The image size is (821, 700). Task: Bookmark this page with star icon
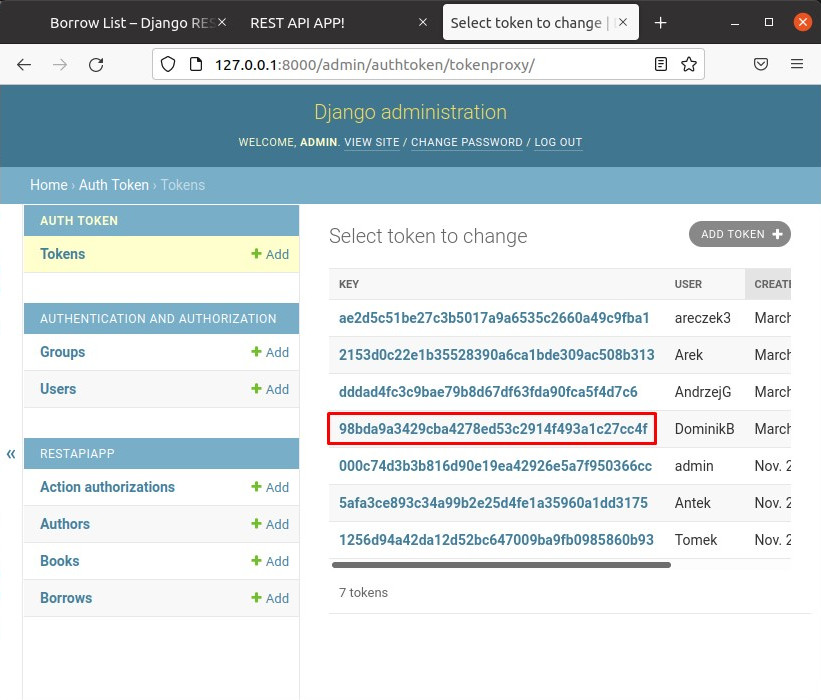[x=689, y=64]
